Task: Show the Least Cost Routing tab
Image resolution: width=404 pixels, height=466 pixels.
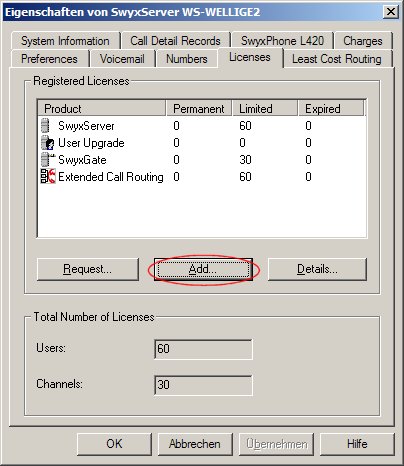Action: [x=337, y=59]
